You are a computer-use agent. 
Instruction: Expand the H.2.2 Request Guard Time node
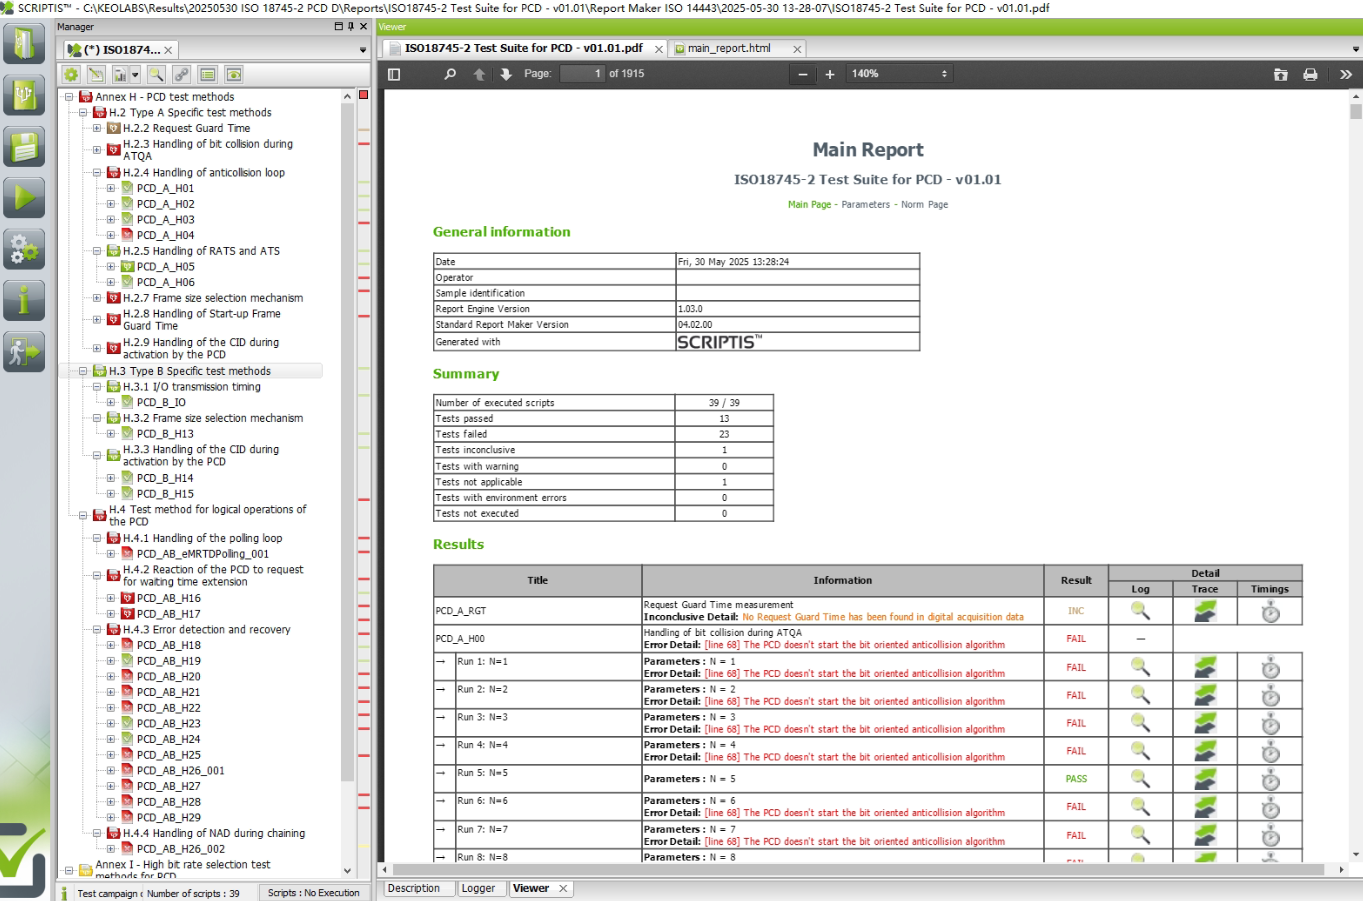point(97,128)
